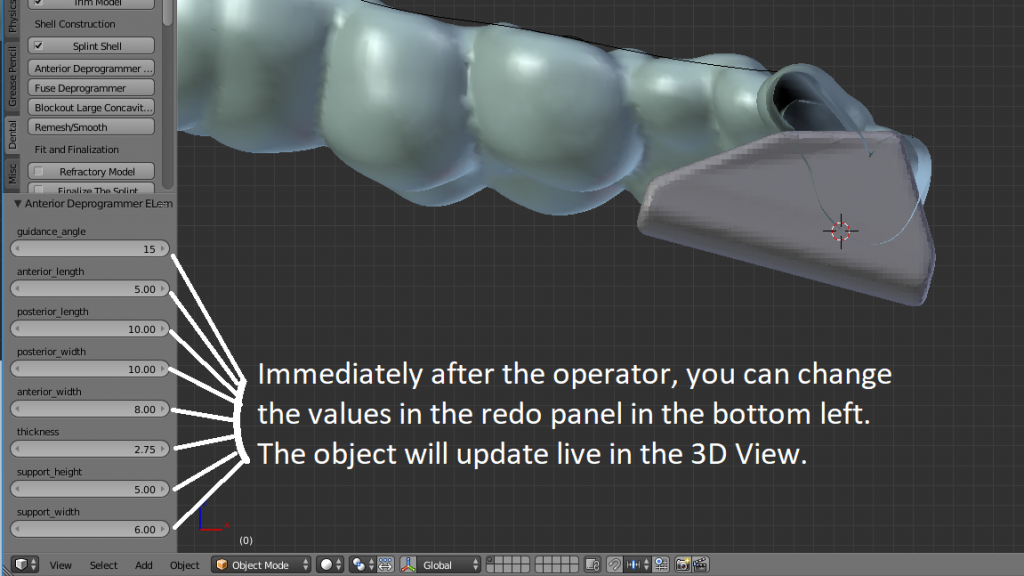This screenshot has width=1024, height=576.
Task: Toggle the snap magnet icon
Action: point(614,565)
